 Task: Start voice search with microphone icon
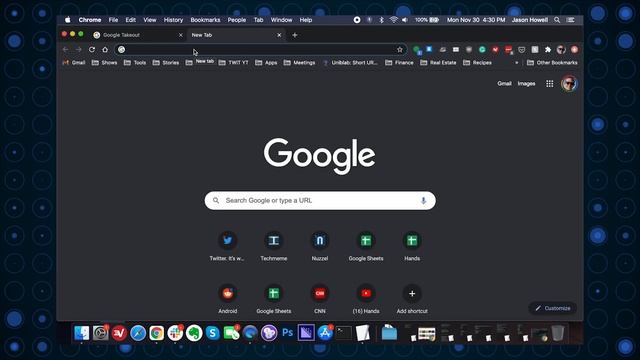[x=423, y=200]
